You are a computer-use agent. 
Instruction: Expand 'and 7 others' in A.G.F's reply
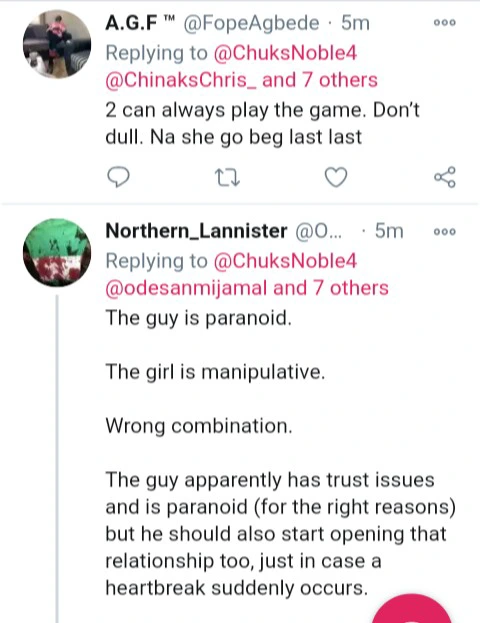point(320,80)
